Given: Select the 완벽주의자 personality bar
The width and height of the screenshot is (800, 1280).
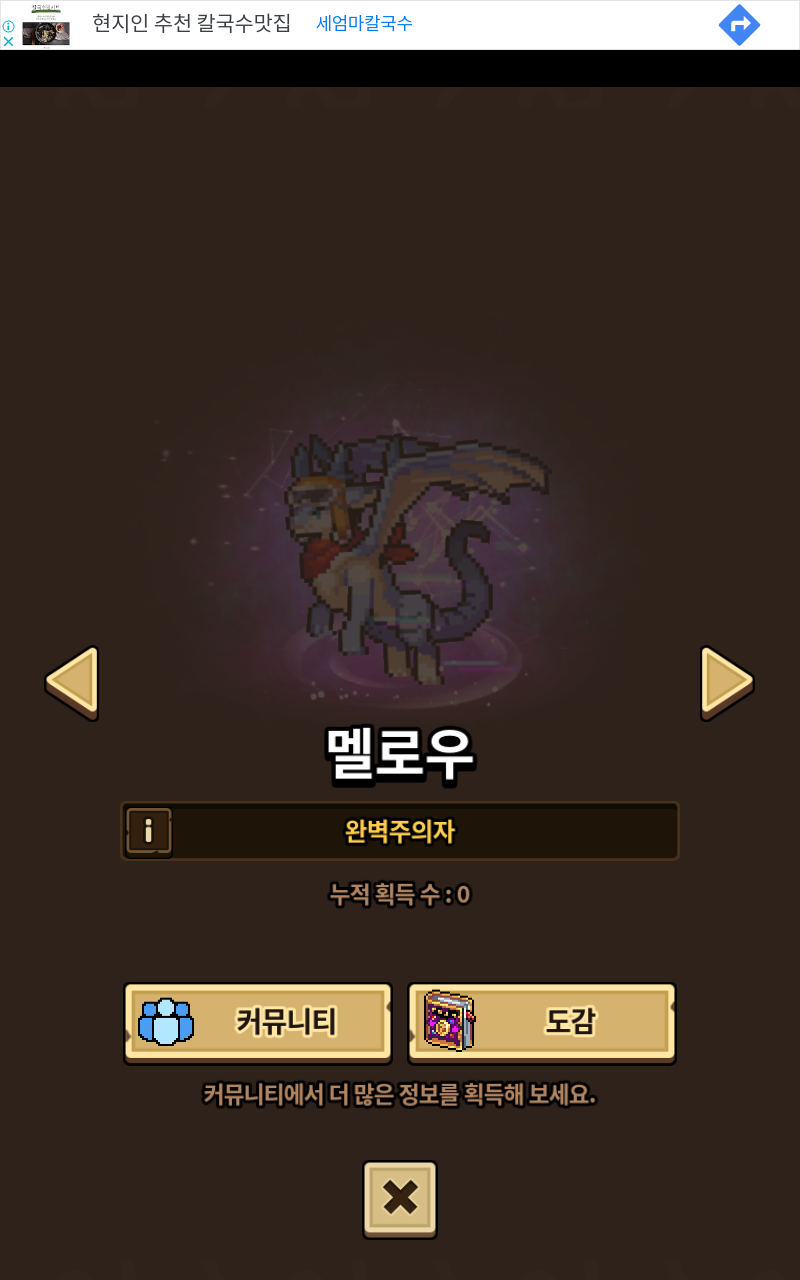Looking at the screenshot, I should pyautogui.click(x=400, y=831).
